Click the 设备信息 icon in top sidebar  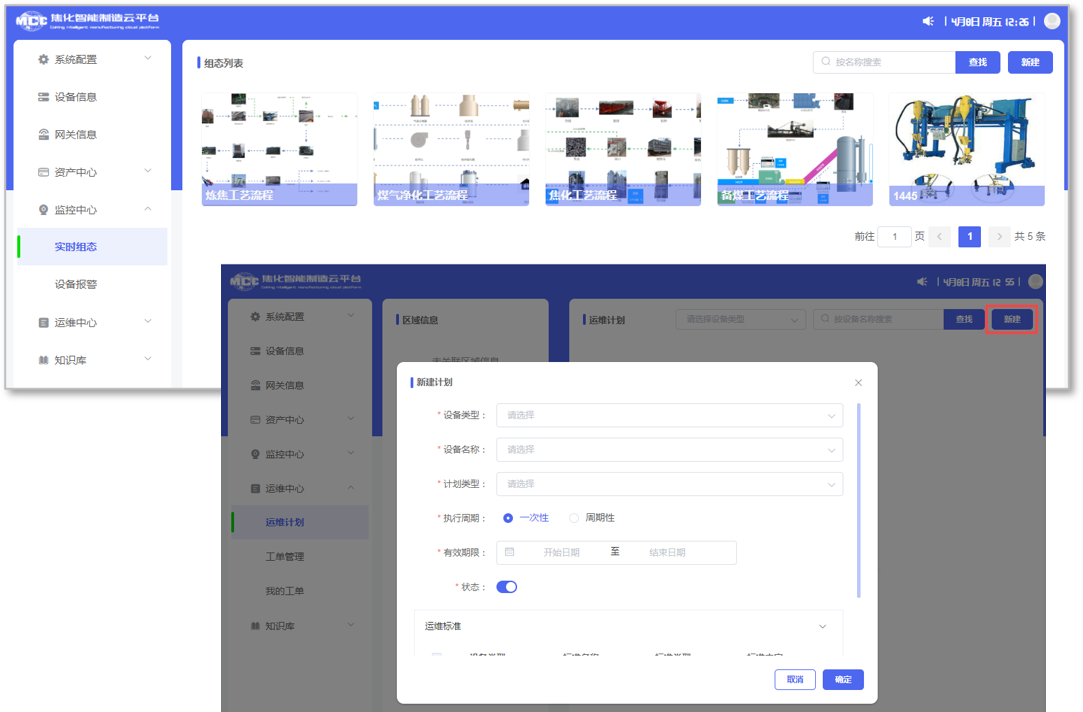[x=43, y=97]
